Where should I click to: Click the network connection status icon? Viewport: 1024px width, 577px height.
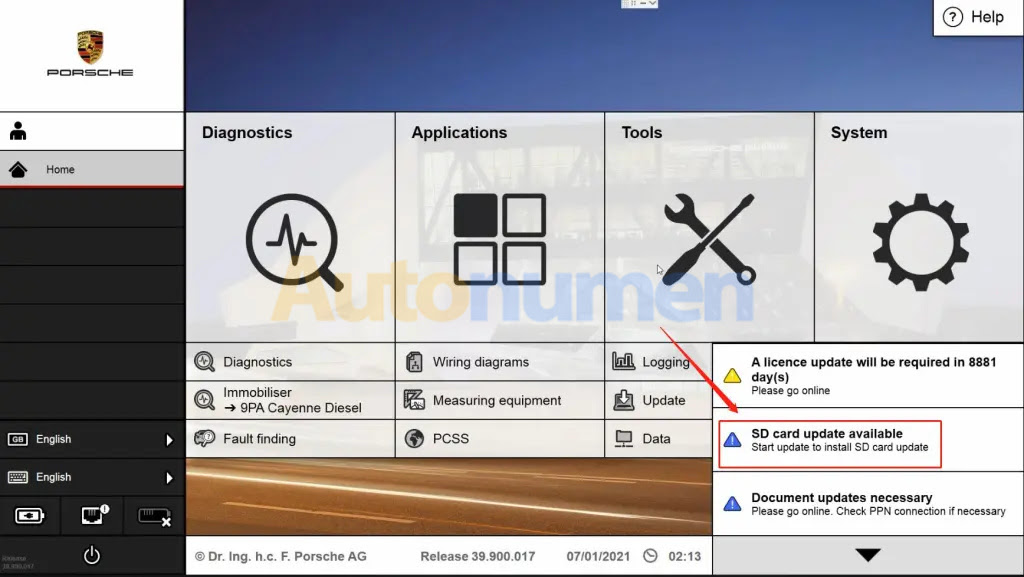[92, 516]
